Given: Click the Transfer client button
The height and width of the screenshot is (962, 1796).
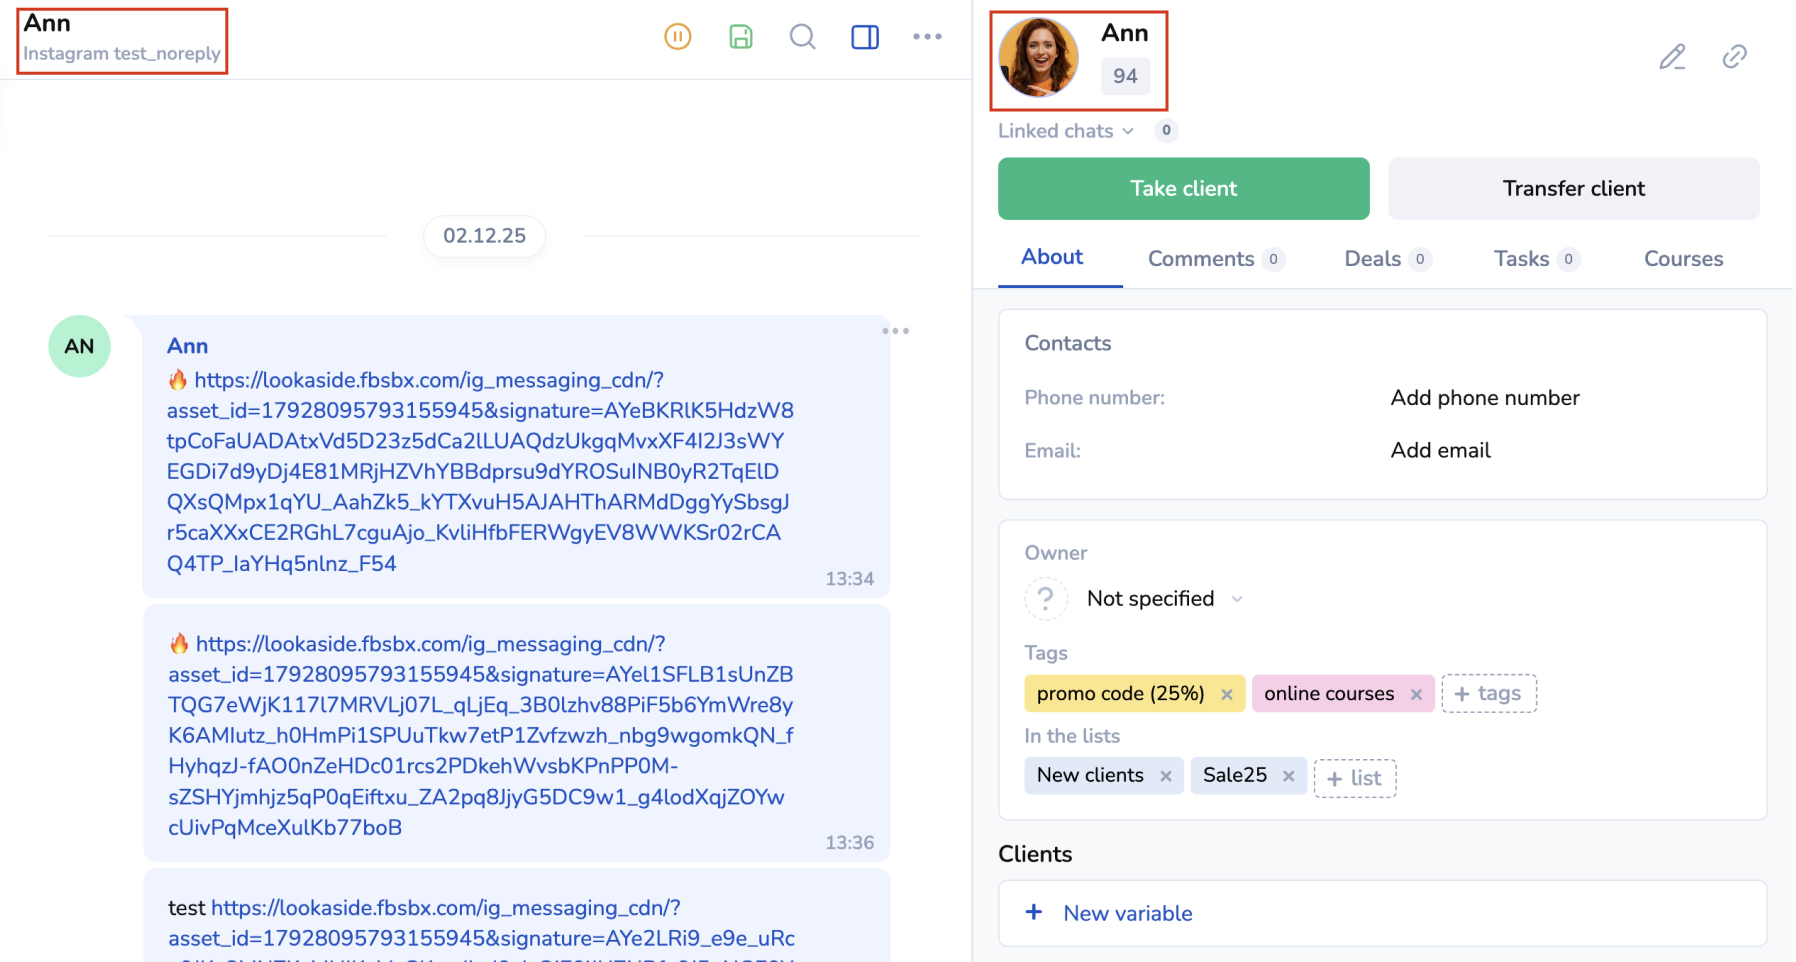Looking at the screenshot, I should (1573, 189).
